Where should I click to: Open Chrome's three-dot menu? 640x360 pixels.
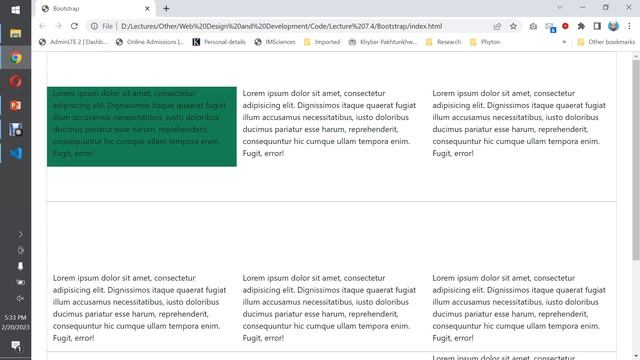(629, 26)
